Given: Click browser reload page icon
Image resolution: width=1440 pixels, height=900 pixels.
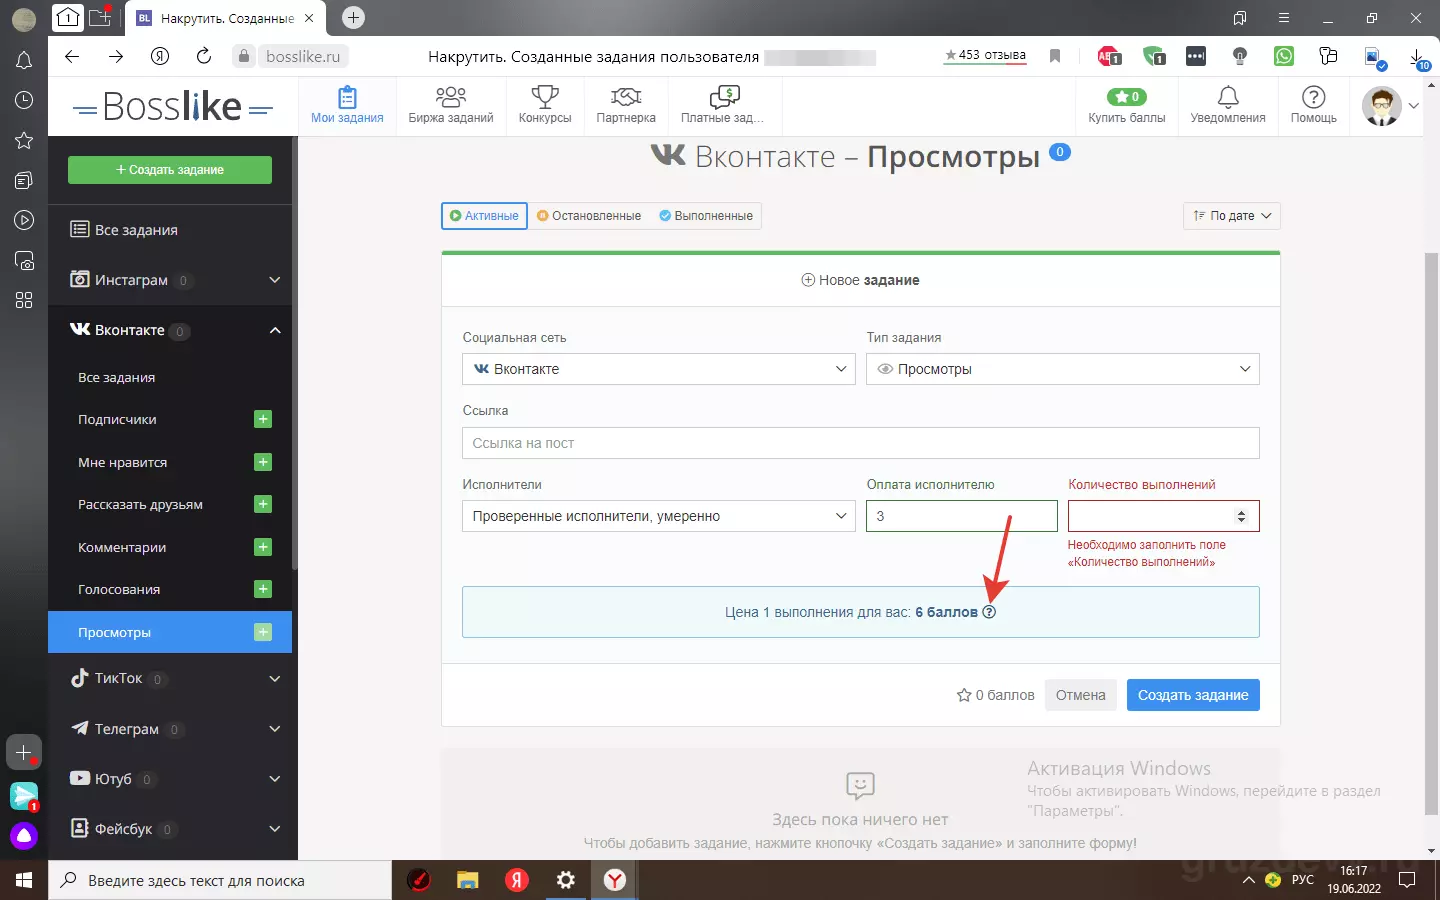Looking at the screenshot, I should (203, 56).
